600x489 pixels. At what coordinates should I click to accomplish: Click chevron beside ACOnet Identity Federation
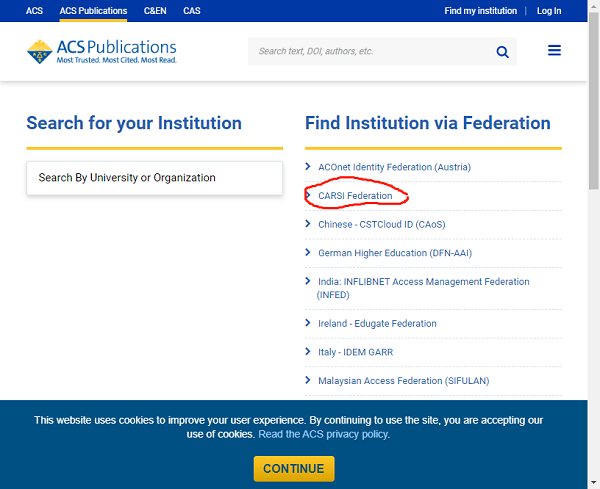point(308,166)
